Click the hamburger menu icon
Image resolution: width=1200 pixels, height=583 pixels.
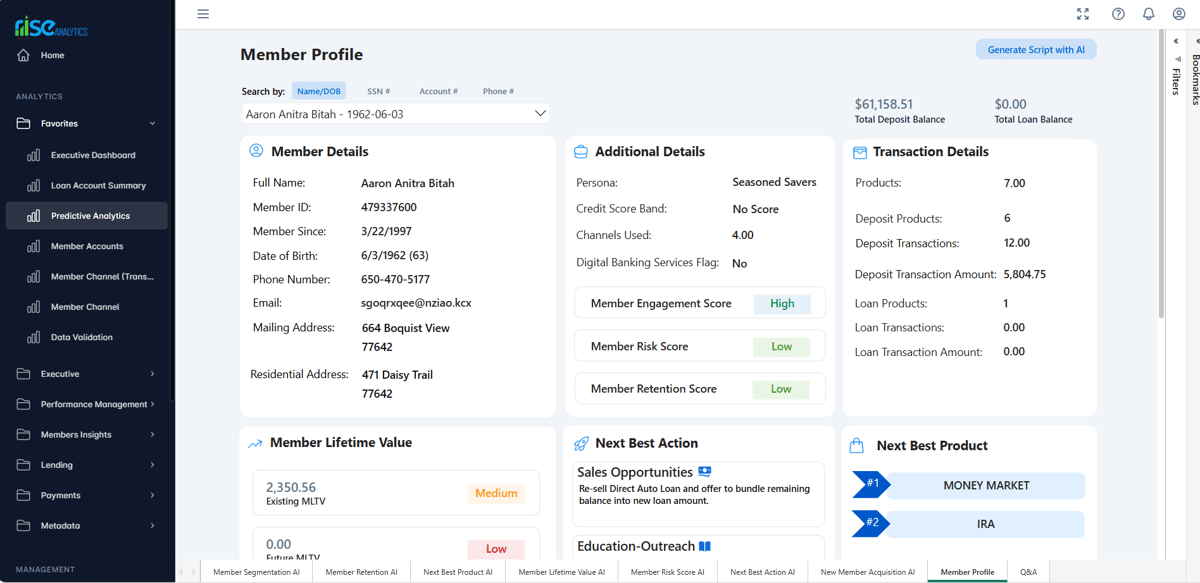203,14
